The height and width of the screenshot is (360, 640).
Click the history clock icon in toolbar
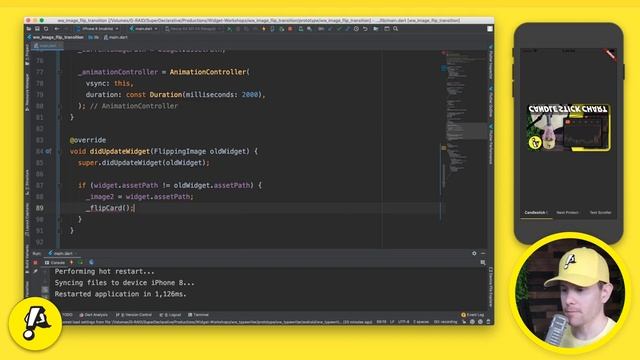[x=356, y=29]
